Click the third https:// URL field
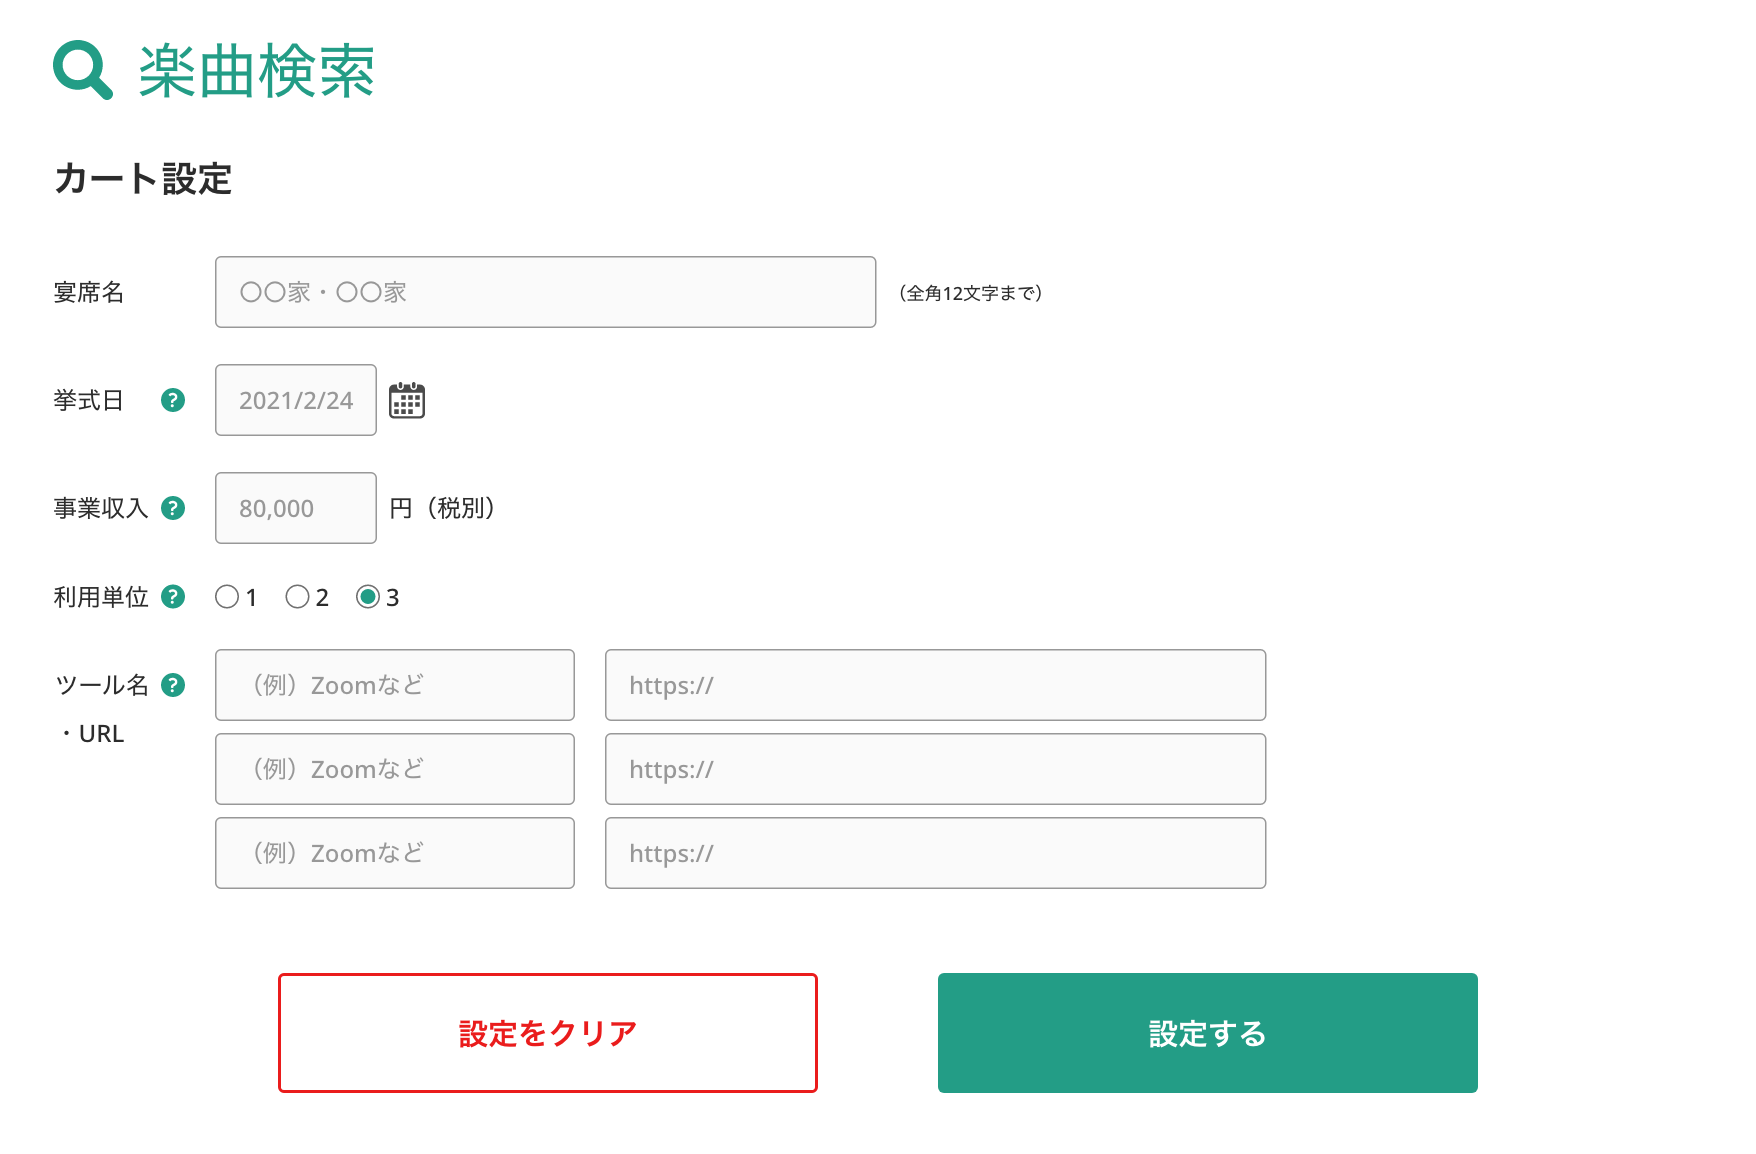 tap(935, 853)
